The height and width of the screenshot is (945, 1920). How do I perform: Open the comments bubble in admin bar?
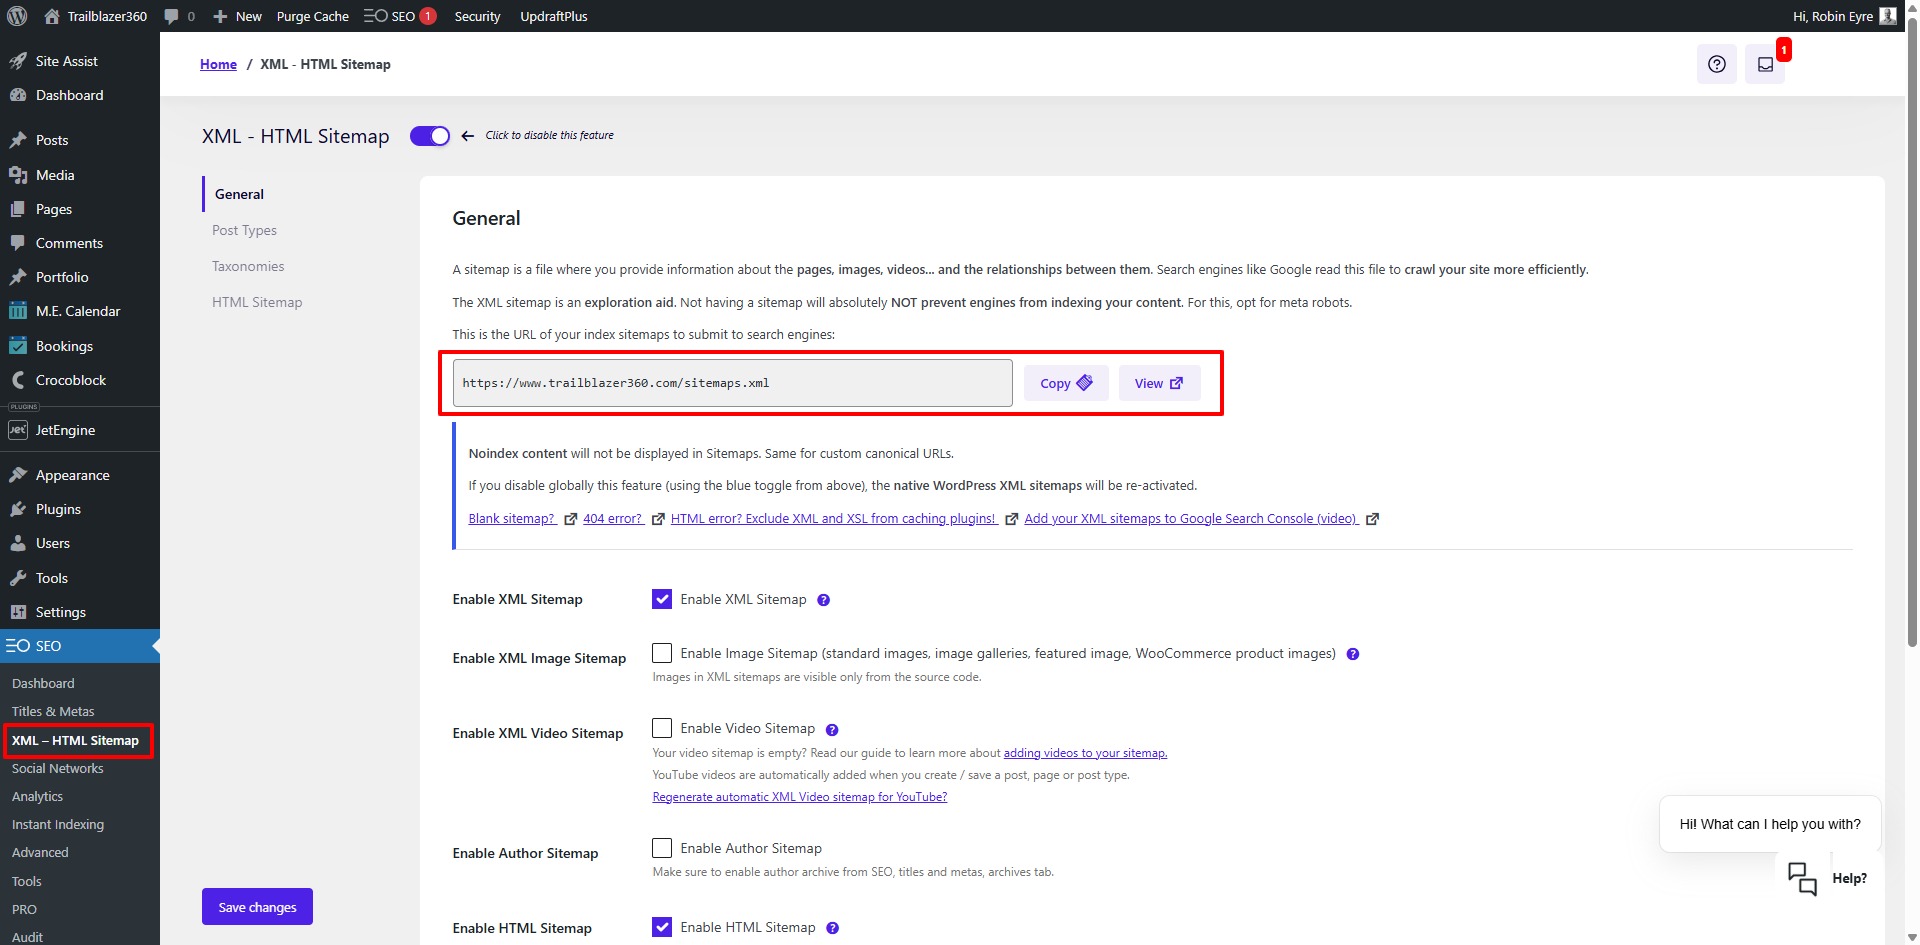tap(179, 16)
